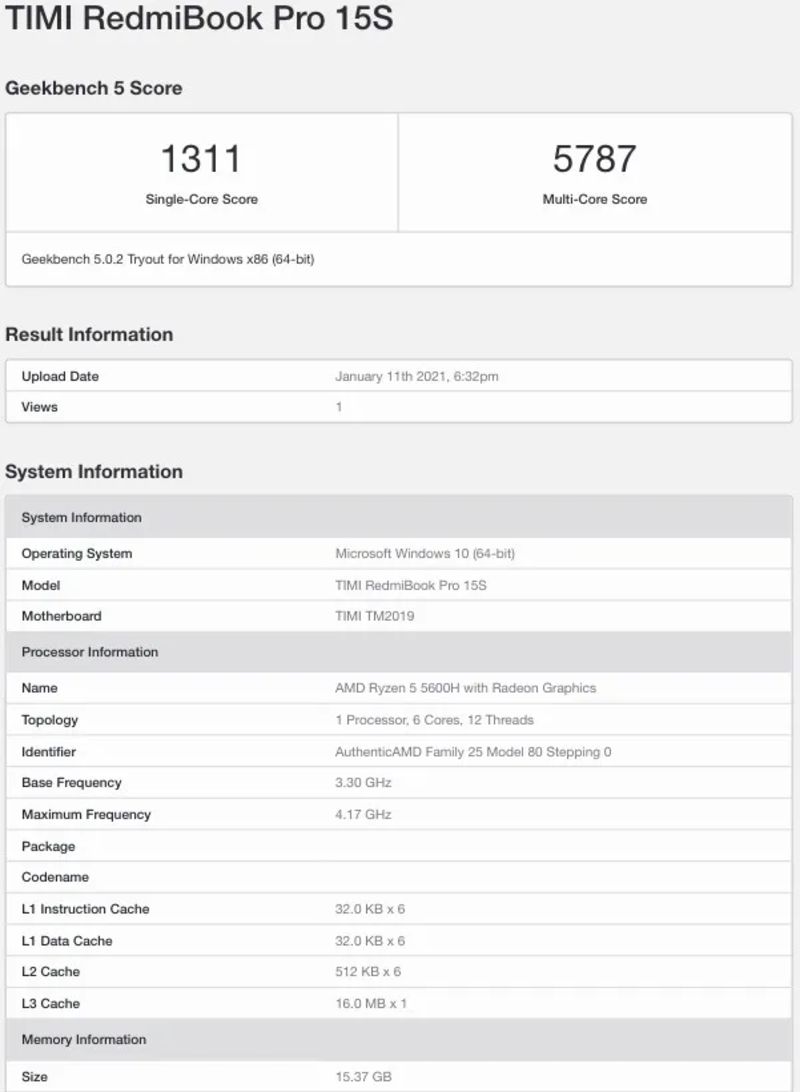Click the 'Geekbench 5 Score' heading
The height and width of the screenshot is (1092, 800).
(x=94, y=88)
